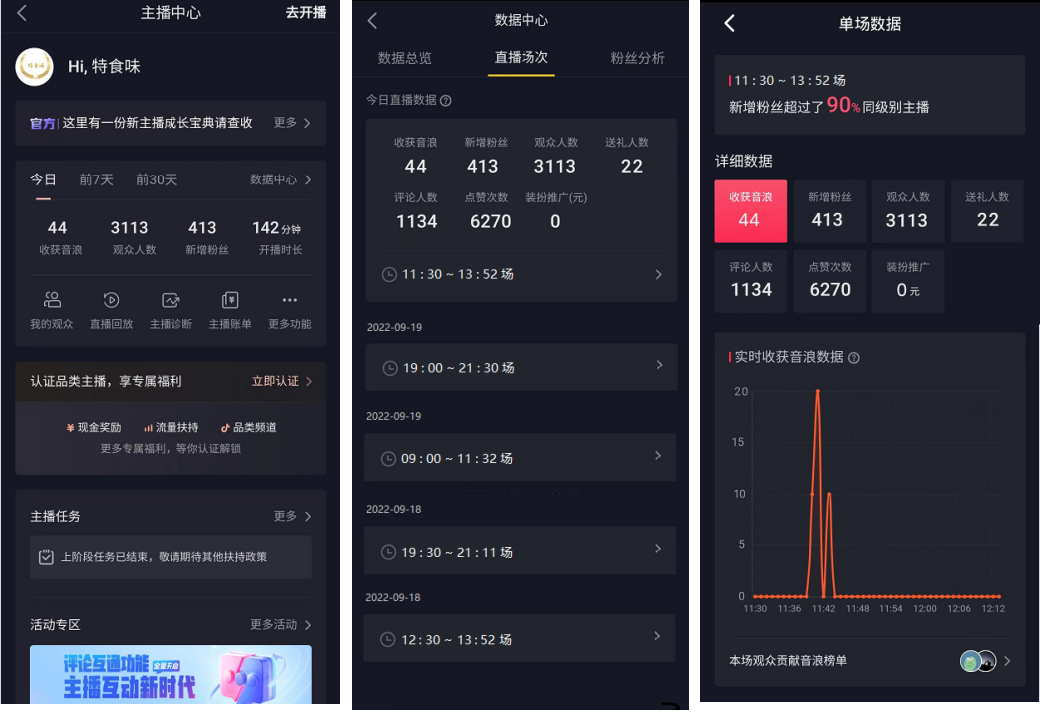Open the 主播账单 bill icon
Screen dimensions: 1042x712
tap(230, 300)
